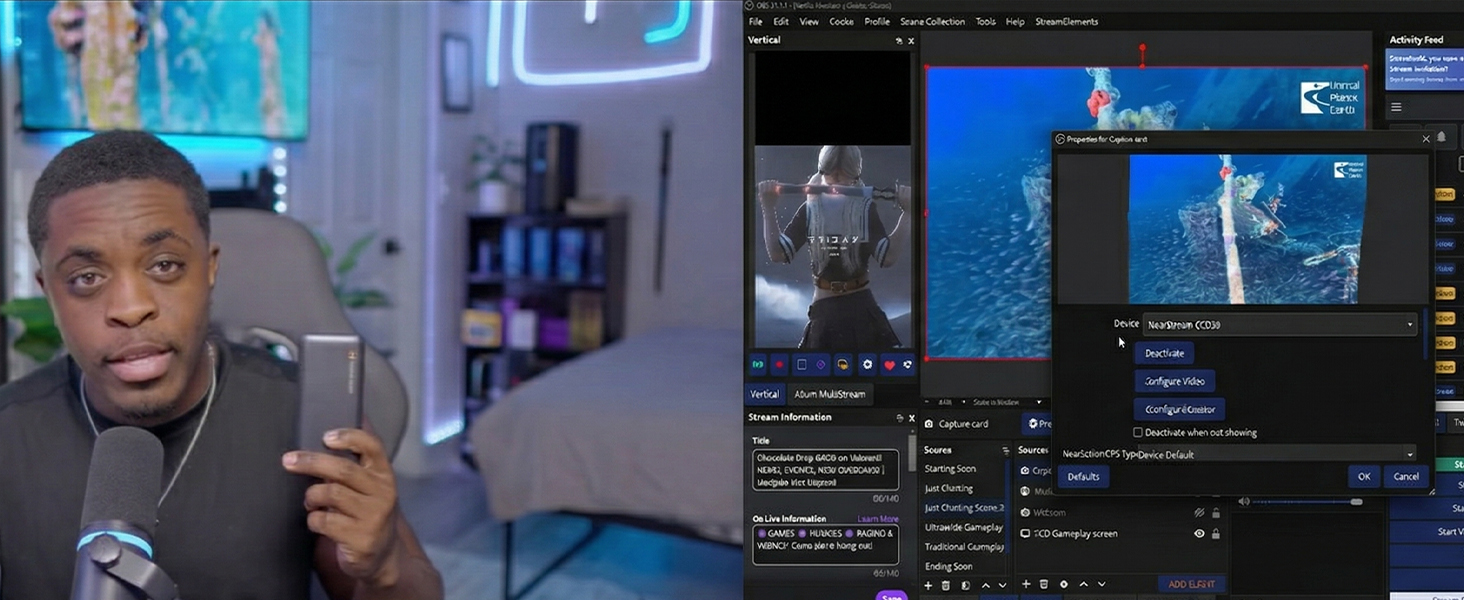Click into the Go Live Information text field

point(825,545)
